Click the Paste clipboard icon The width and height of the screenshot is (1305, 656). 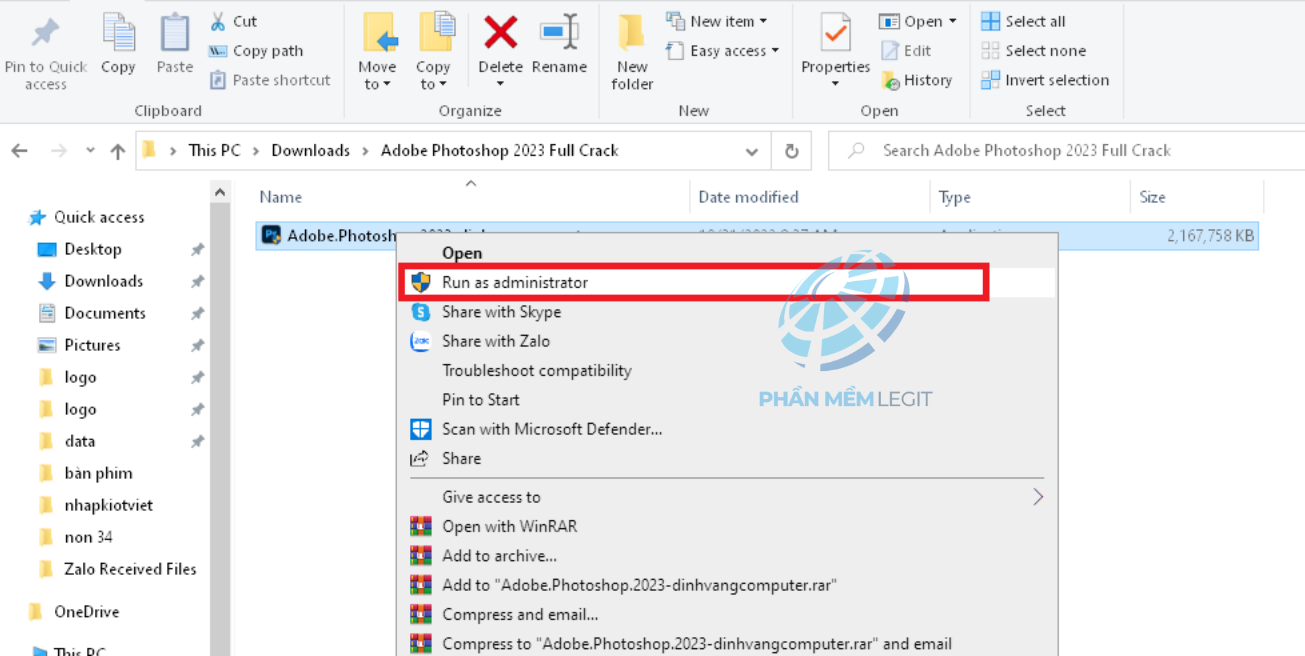175,33
